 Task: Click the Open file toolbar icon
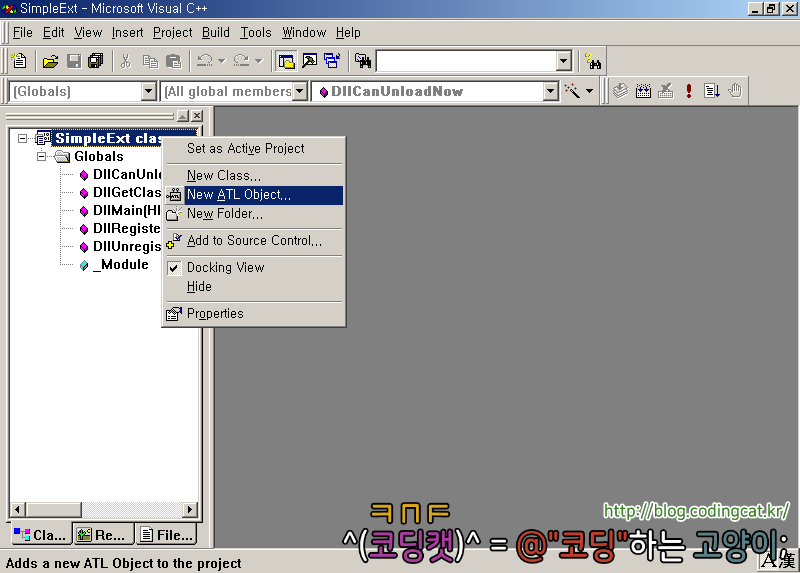(51, 61)
